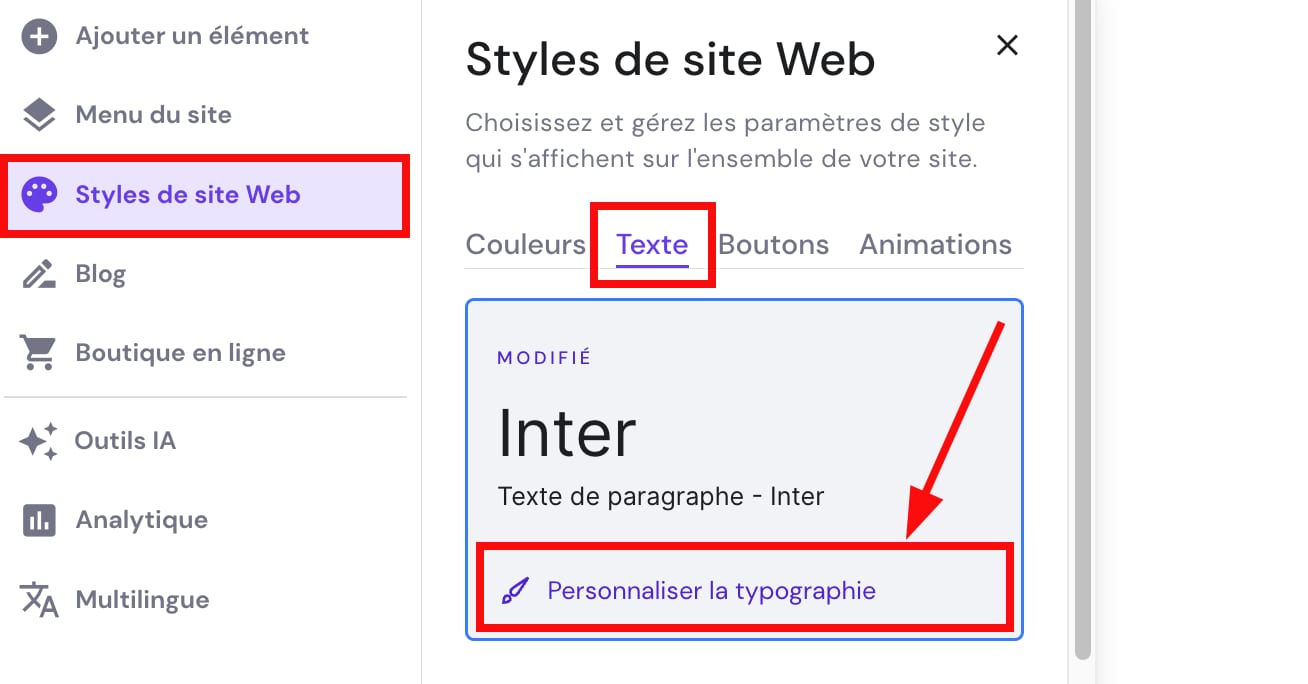Open the Boutons tab
Screen dimensions: 1308x684
click(775, 244)
